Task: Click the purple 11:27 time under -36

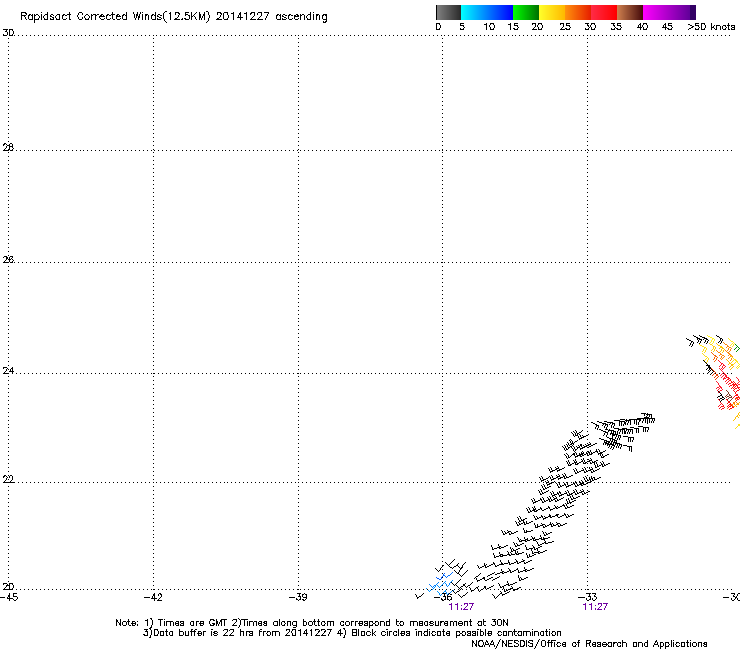Action: pyautogui.click(x=461, y=607)
